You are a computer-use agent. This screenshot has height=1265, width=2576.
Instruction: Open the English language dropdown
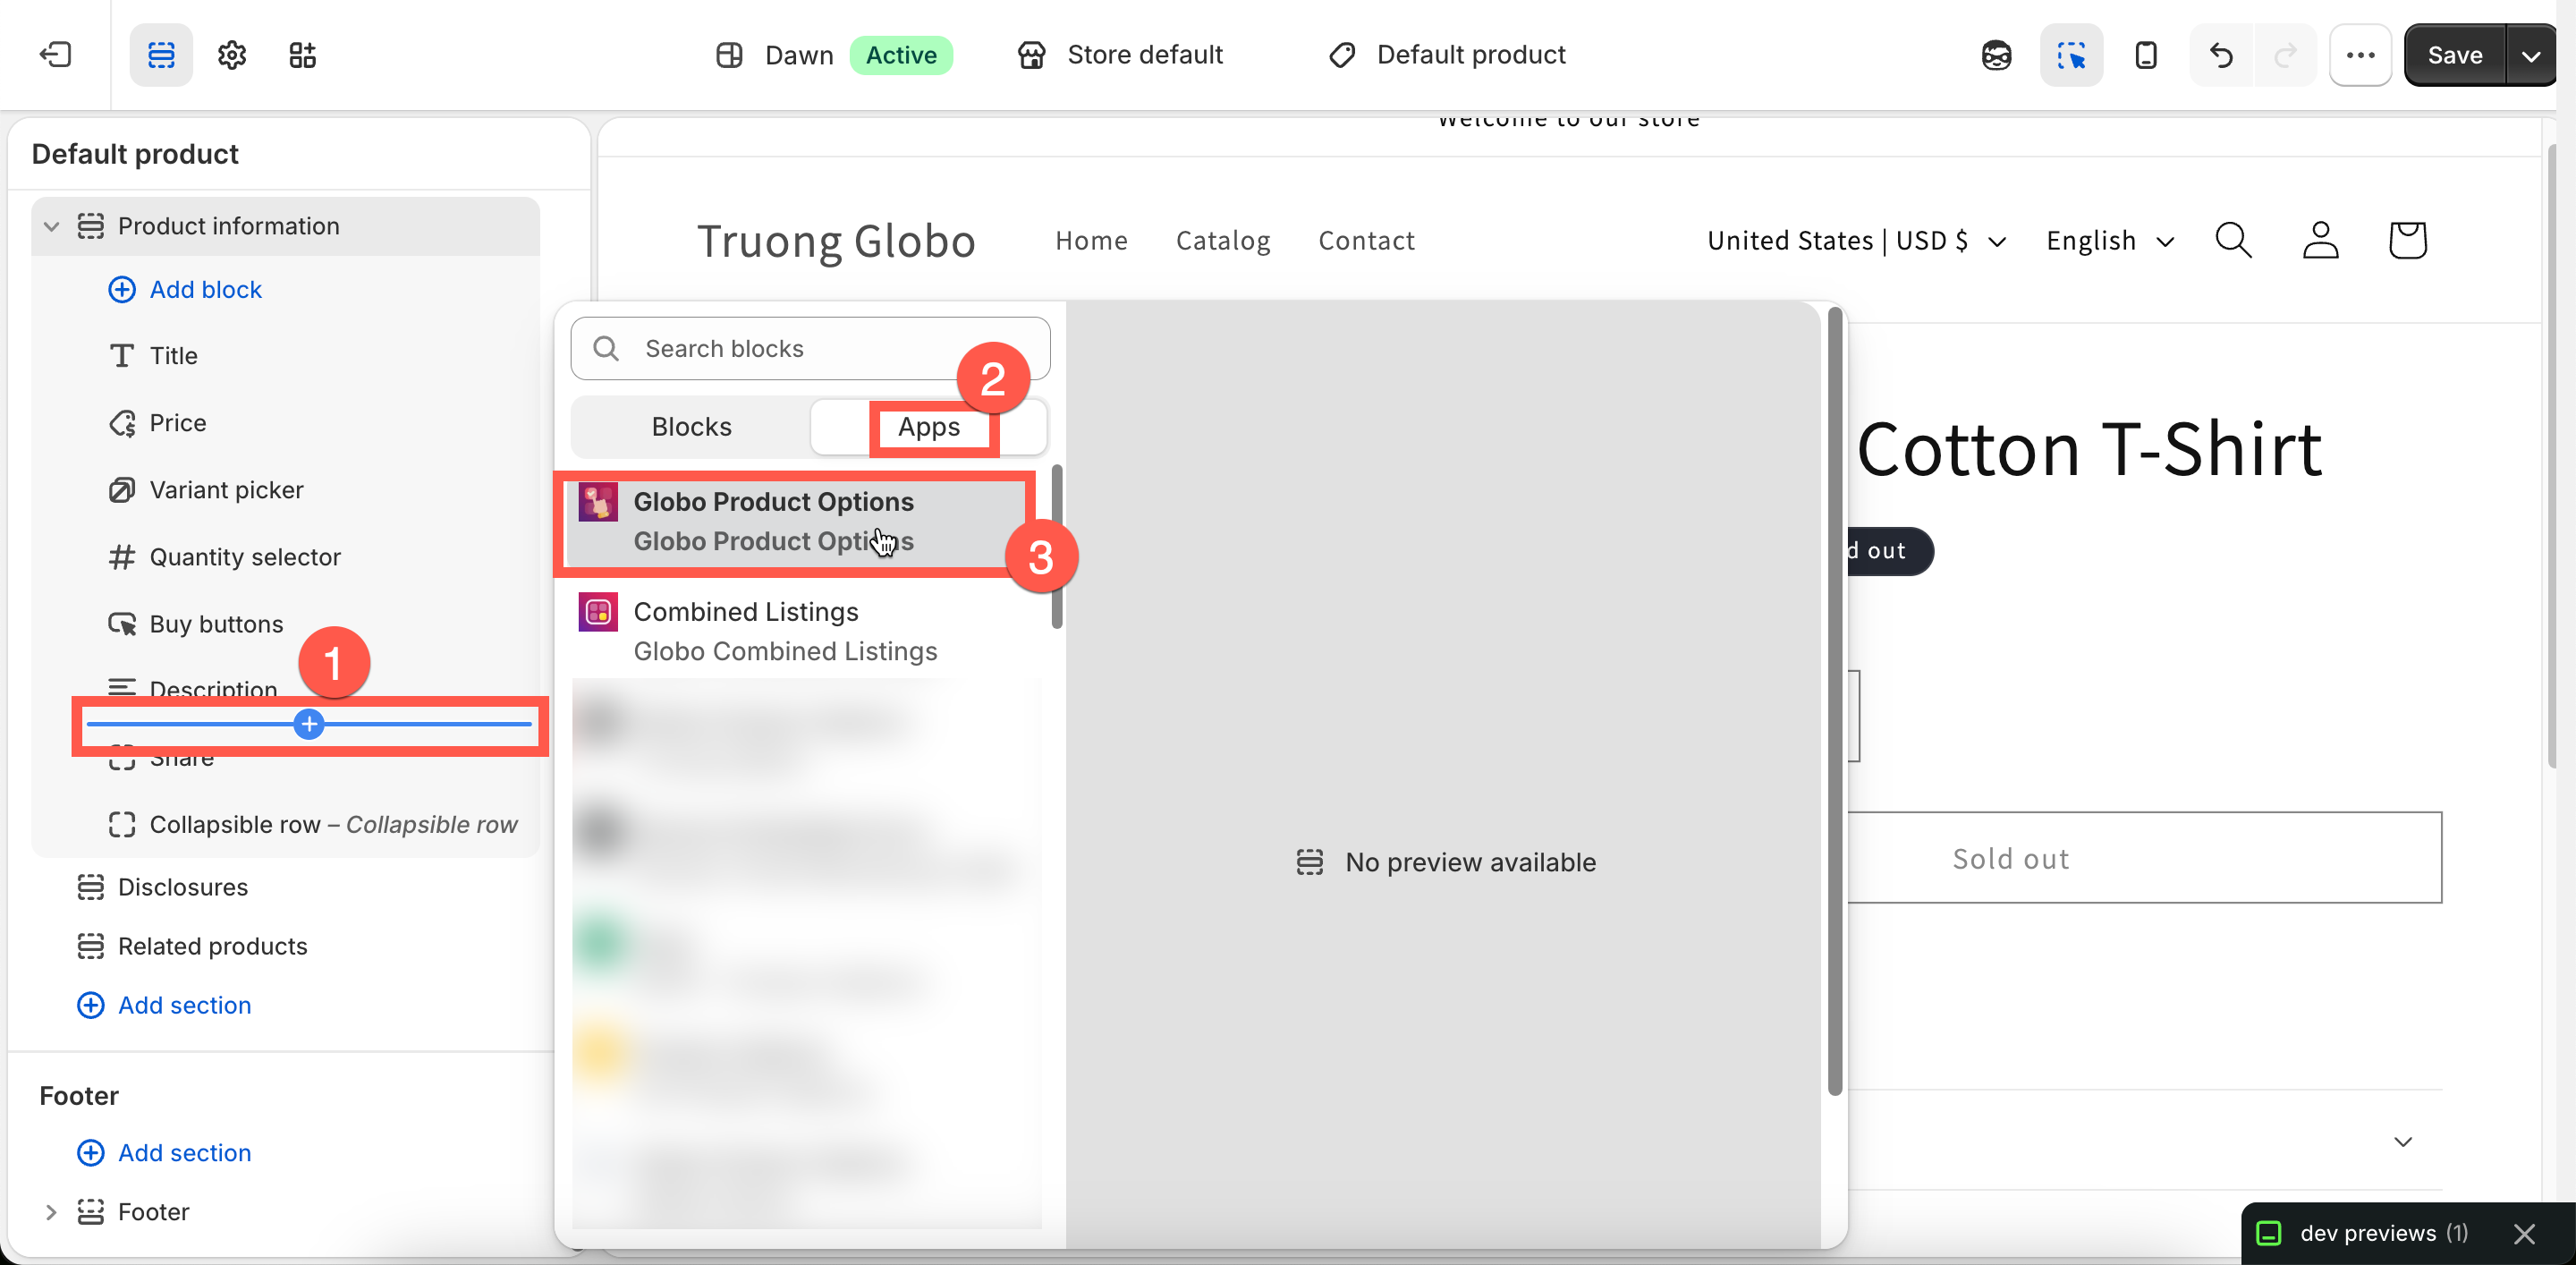coord(2110,240)
